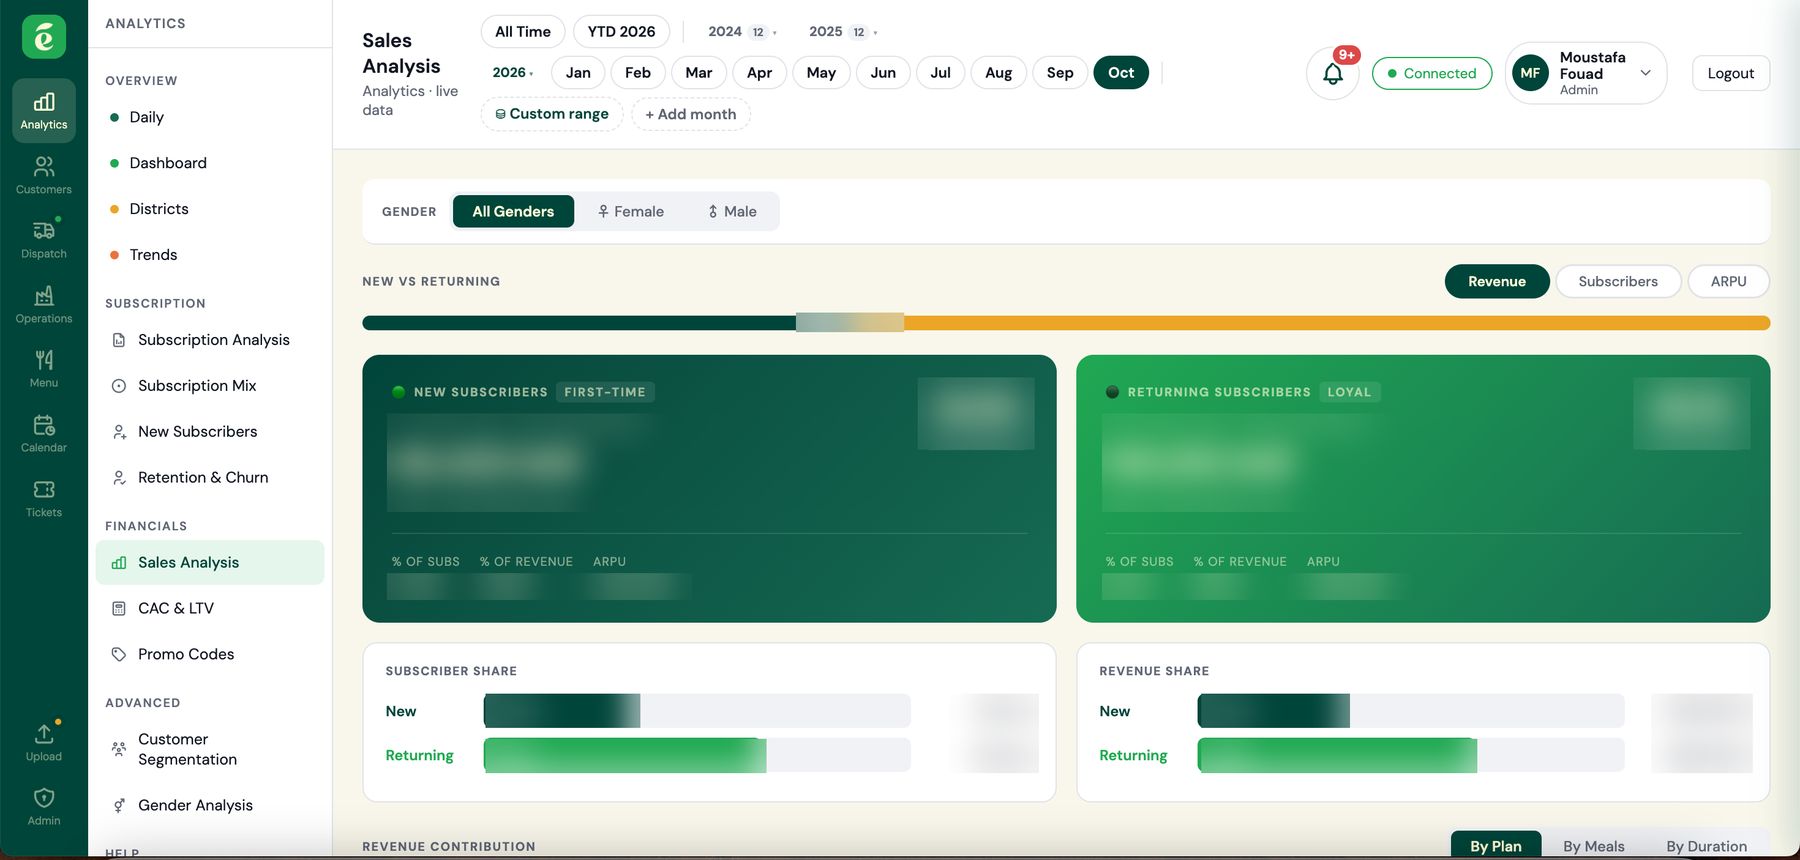1800x860 pixels.
Task: Open CAC & LTV page
Action: [210, 608]
